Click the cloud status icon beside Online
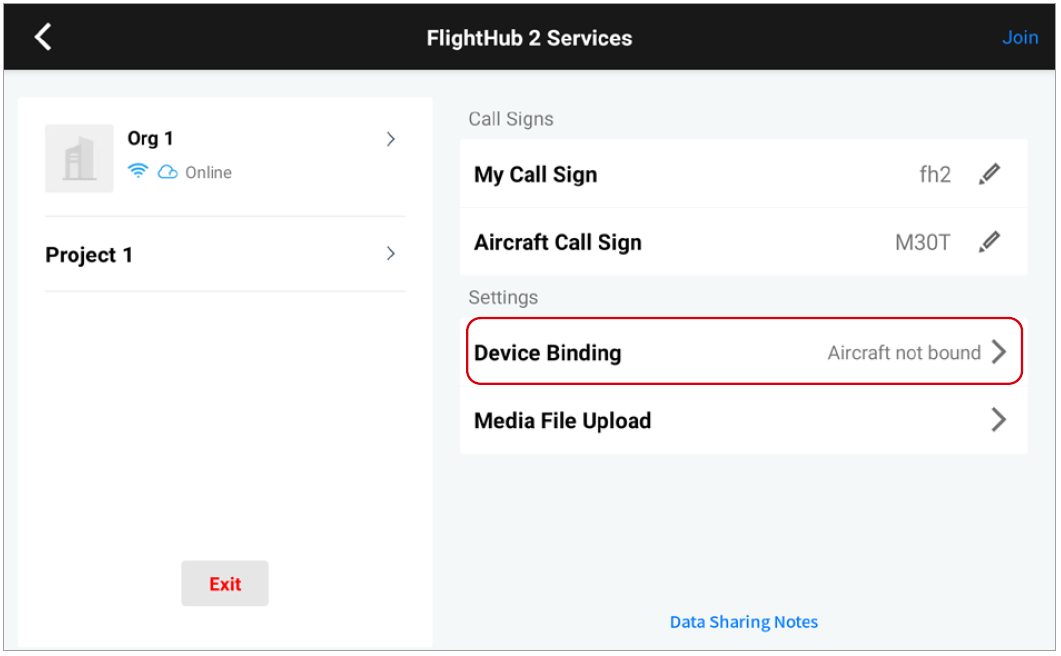Screen dimensions: 1061x656 tap(167, 172)
